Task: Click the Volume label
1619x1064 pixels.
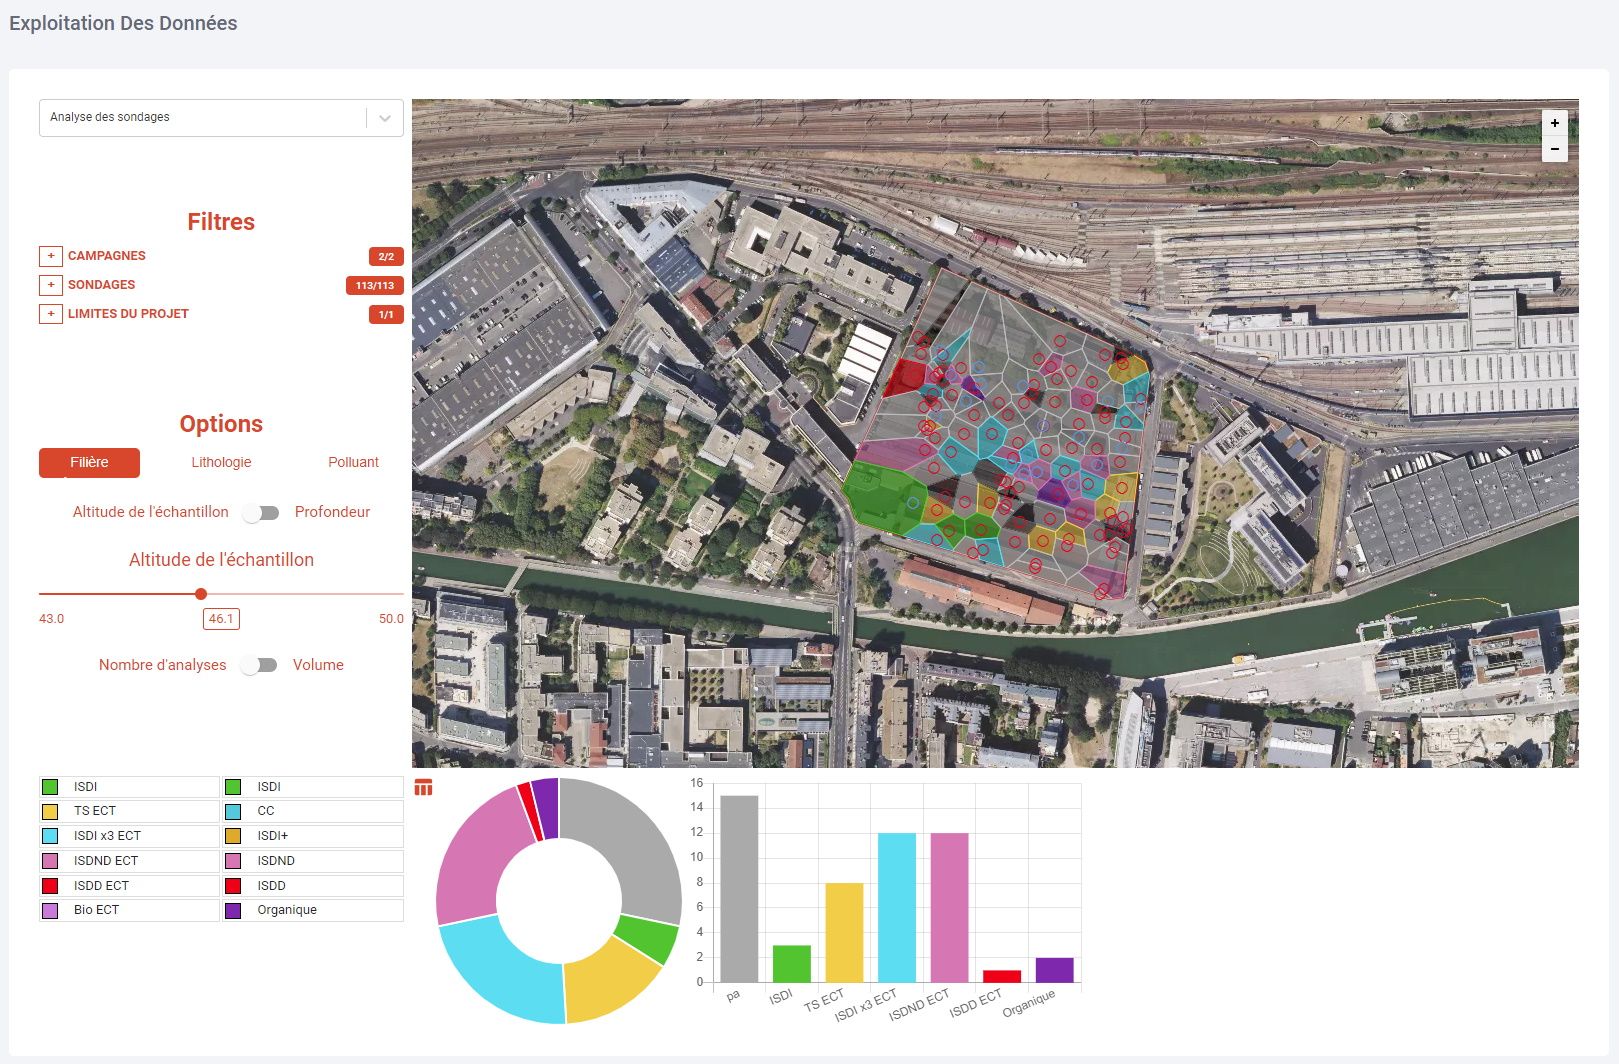Action: (x=318, y=665)
